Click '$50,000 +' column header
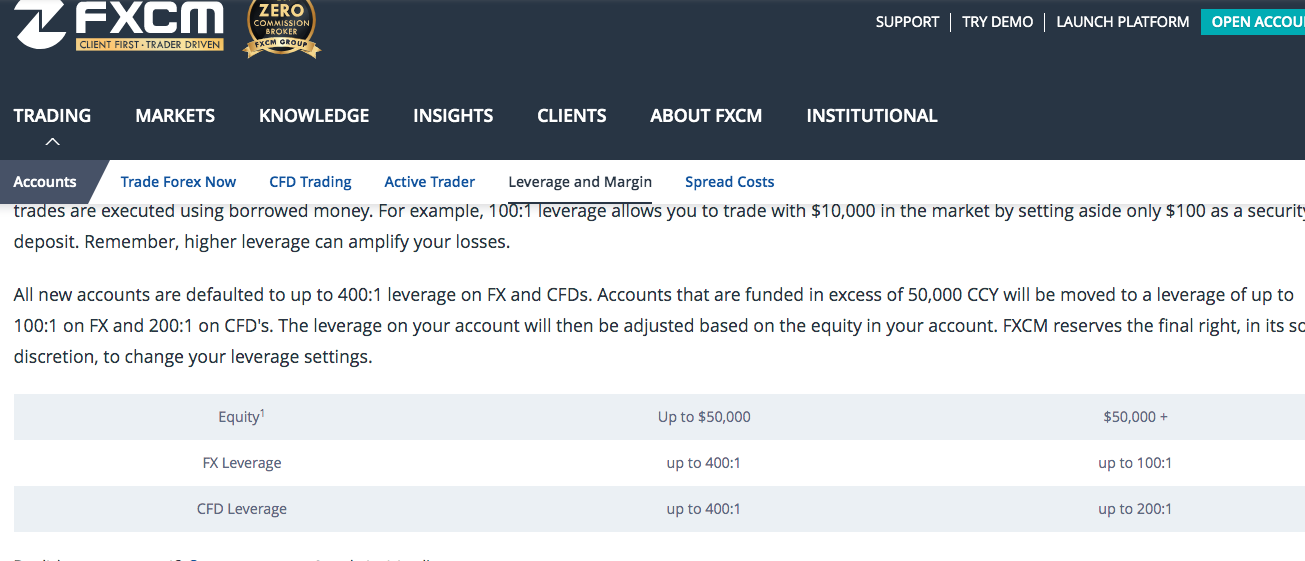This screenshot has height=561, width=1305. 1135,417
